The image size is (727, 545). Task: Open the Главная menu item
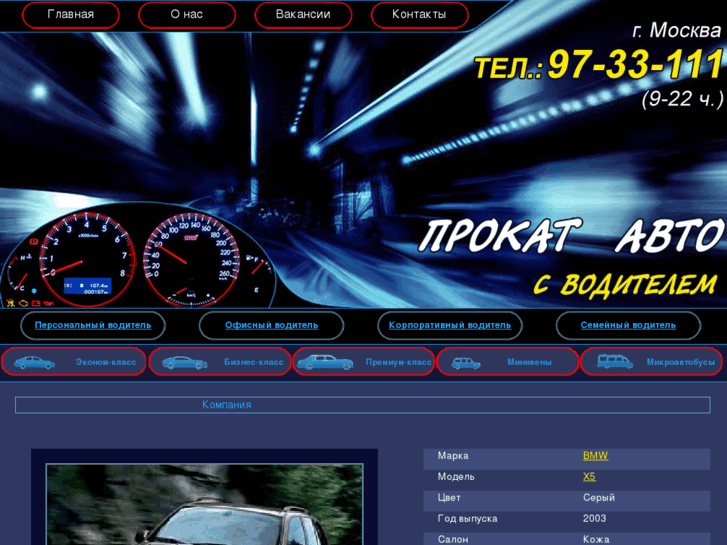coord(70,14)
